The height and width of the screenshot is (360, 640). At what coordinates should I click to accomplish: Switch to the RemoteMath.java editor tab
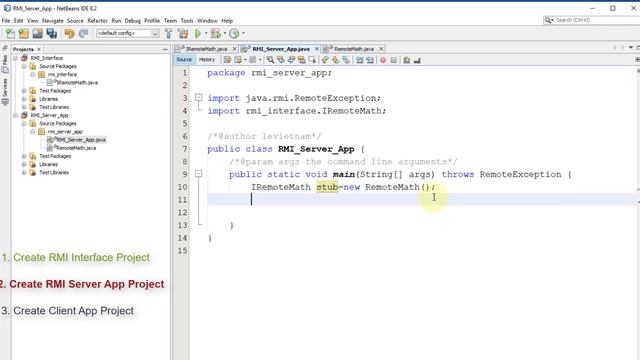click(353, 49)
